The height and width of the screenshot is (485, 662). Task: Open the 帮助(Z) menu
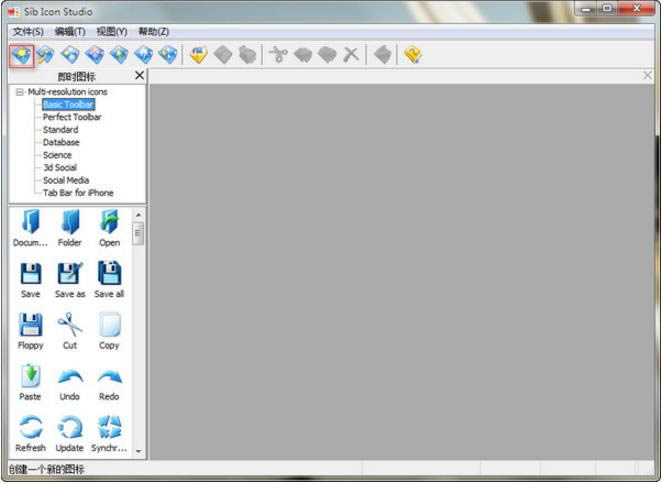[x=153, y=32]
